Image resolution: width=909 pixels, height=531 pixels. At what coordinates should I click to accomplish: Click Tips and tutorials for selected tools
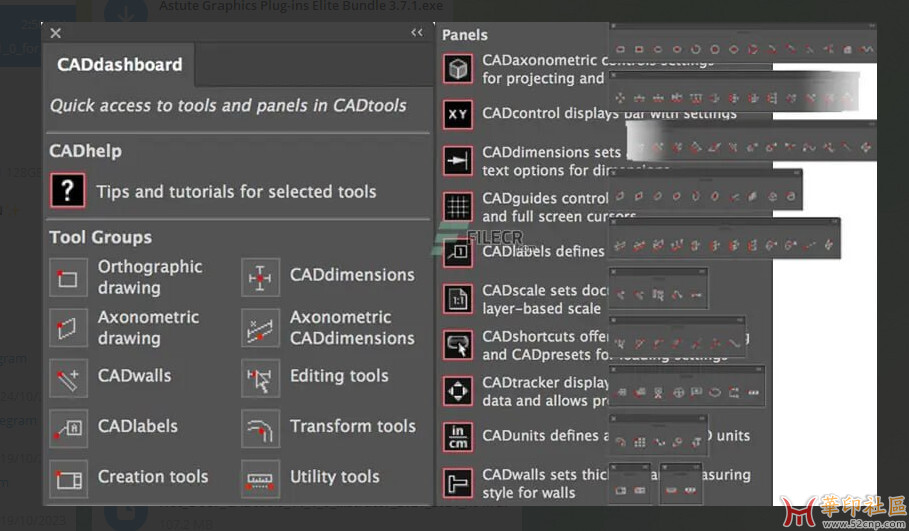(x=237, y=192)
